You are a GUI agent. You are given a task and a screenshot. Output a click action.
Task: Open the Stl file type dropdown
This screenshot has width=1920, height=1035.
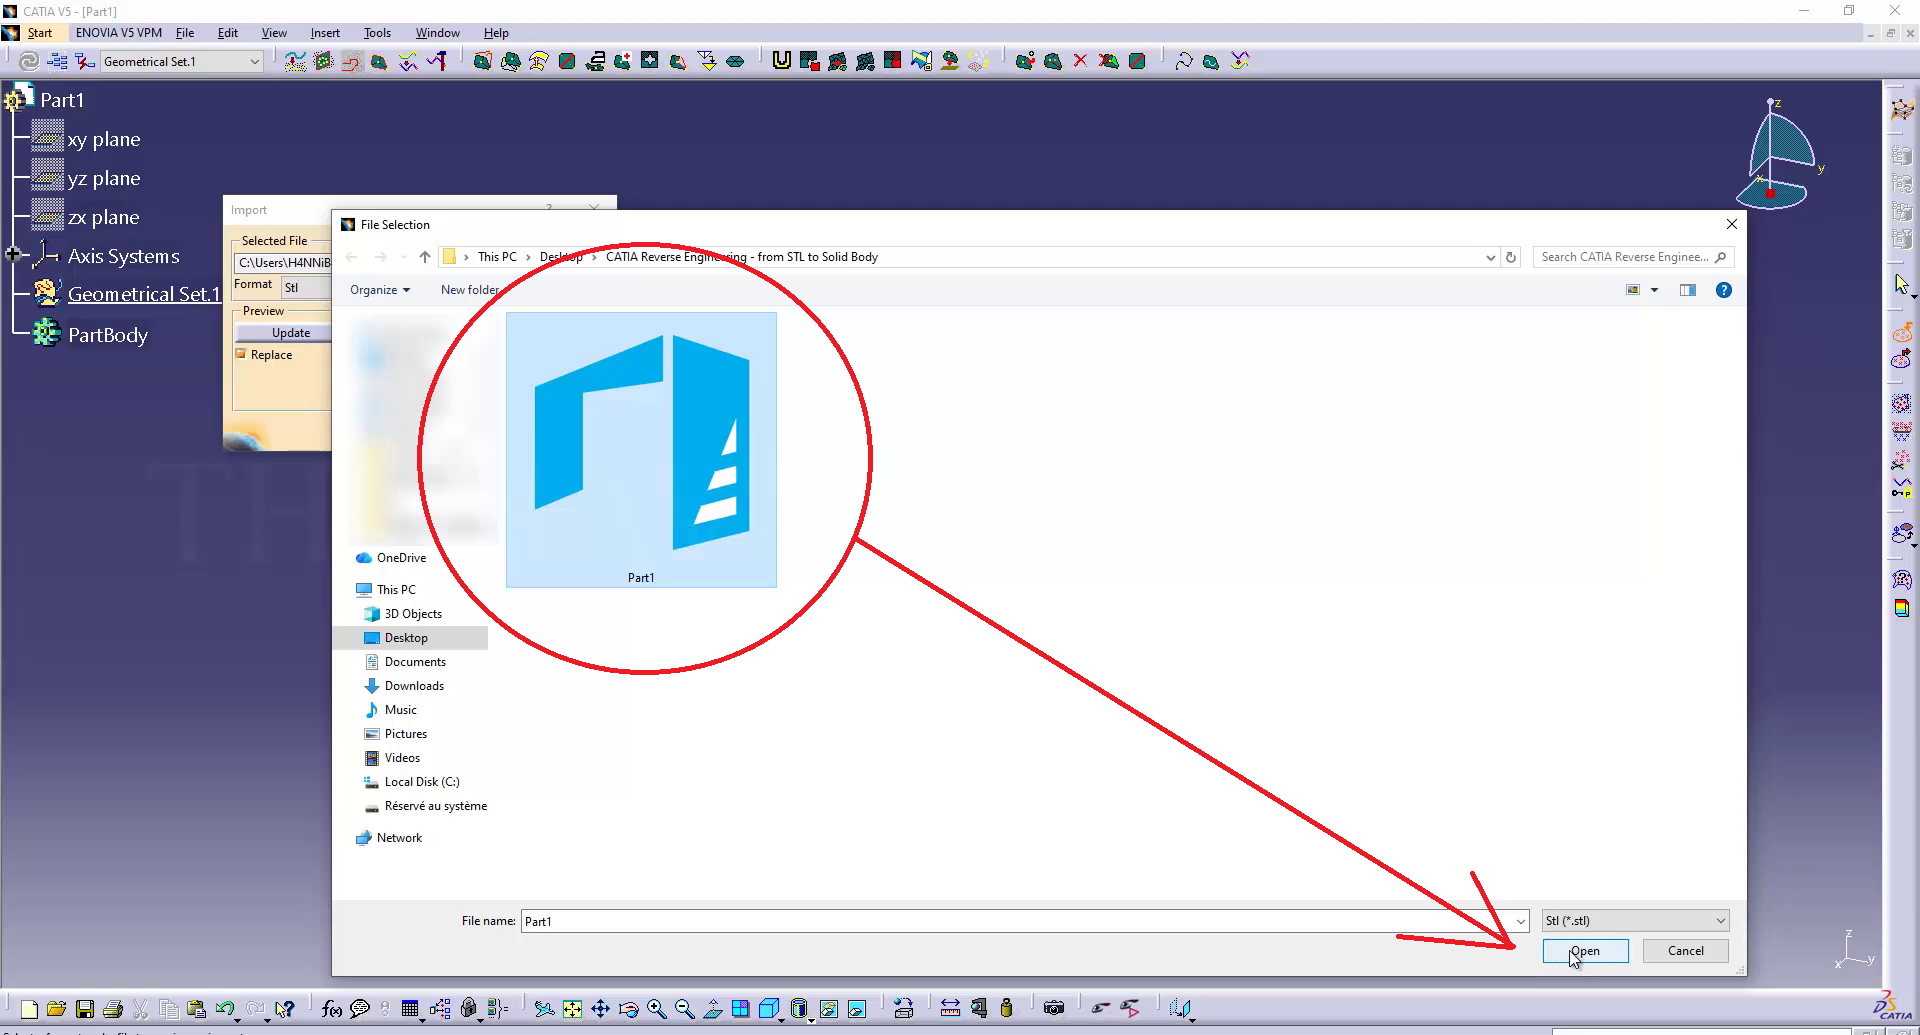coord(1635,921)
